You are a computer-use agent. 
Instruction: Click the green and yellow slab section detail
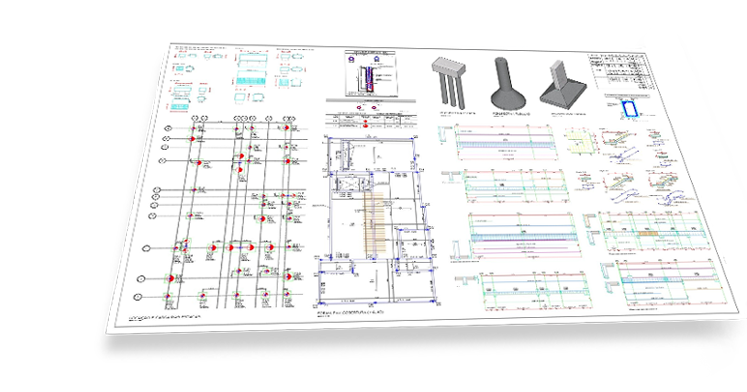tap(580, 141)
